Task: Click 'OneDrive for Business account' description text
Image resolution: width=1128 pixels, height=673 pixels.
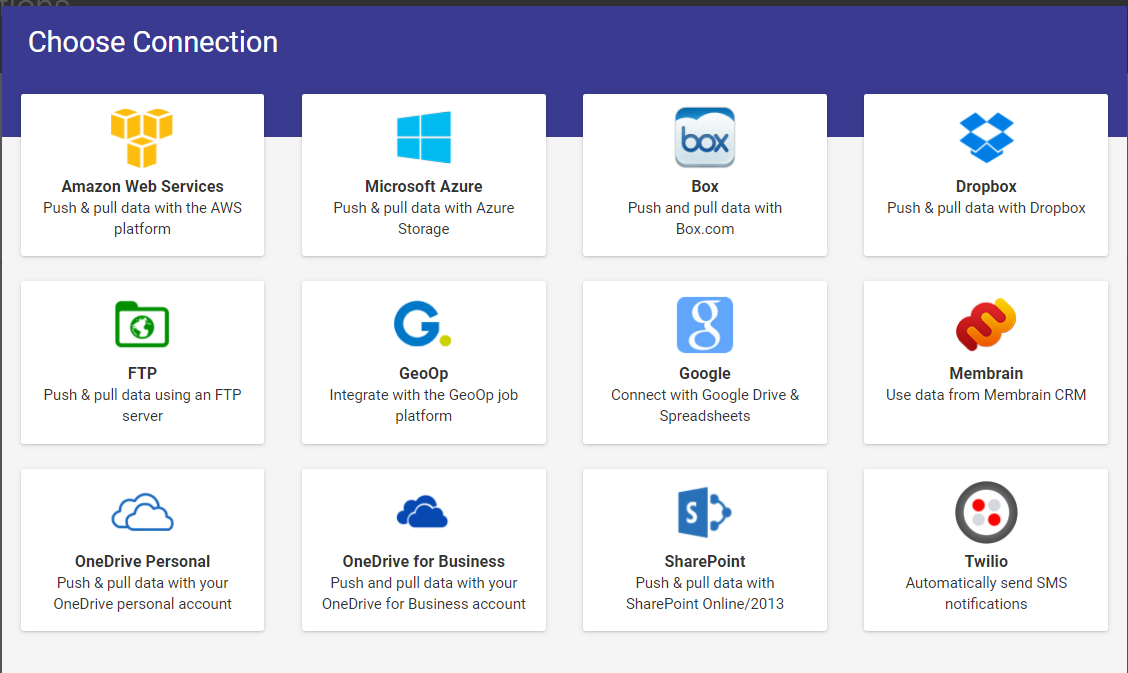Action: [424, 604]
